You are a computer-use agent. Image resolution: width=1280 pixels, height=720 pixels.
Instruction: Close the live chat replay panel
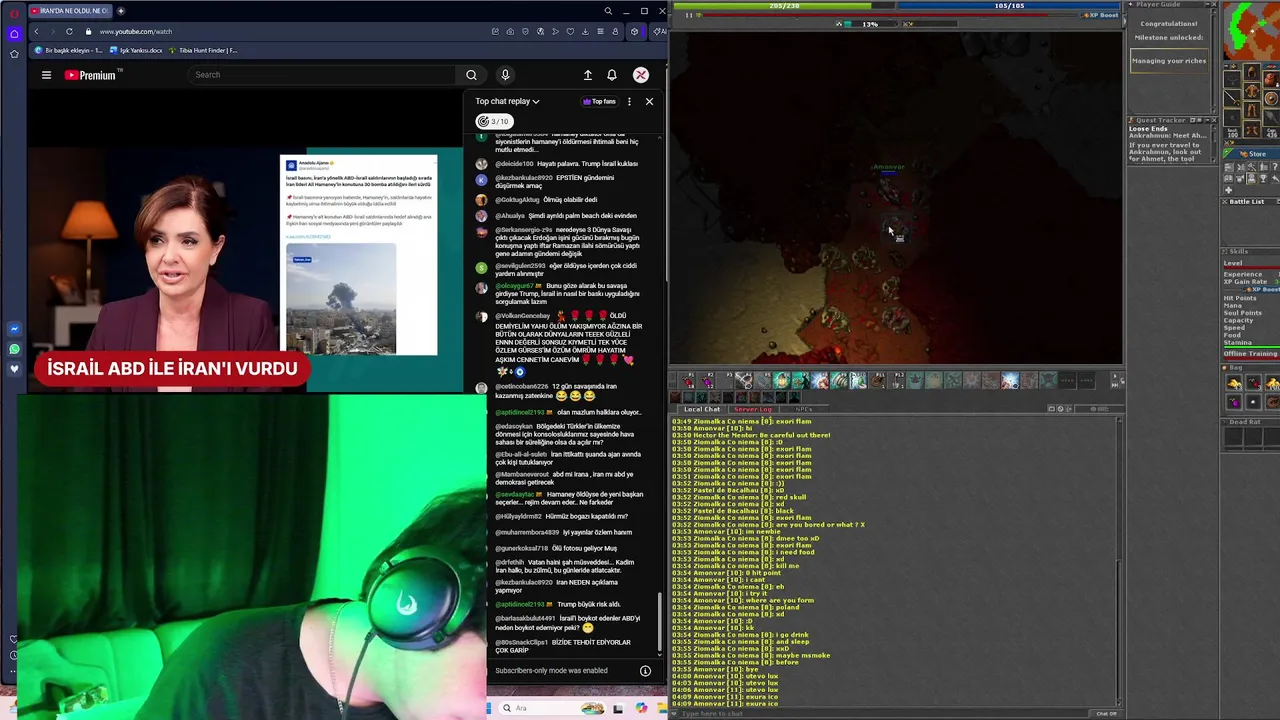click(x=649, y=101)
